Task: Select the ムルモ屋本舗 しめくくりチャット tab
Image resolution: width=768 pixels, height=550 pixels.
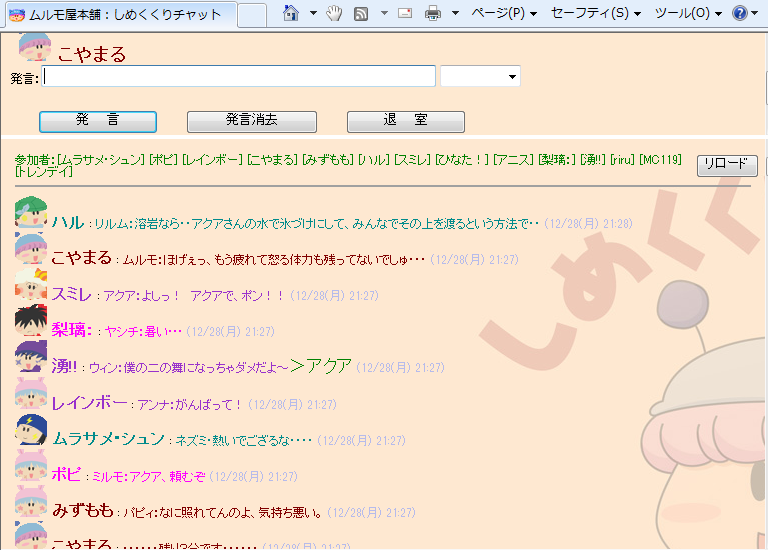Action: click(x=121, y=15)
